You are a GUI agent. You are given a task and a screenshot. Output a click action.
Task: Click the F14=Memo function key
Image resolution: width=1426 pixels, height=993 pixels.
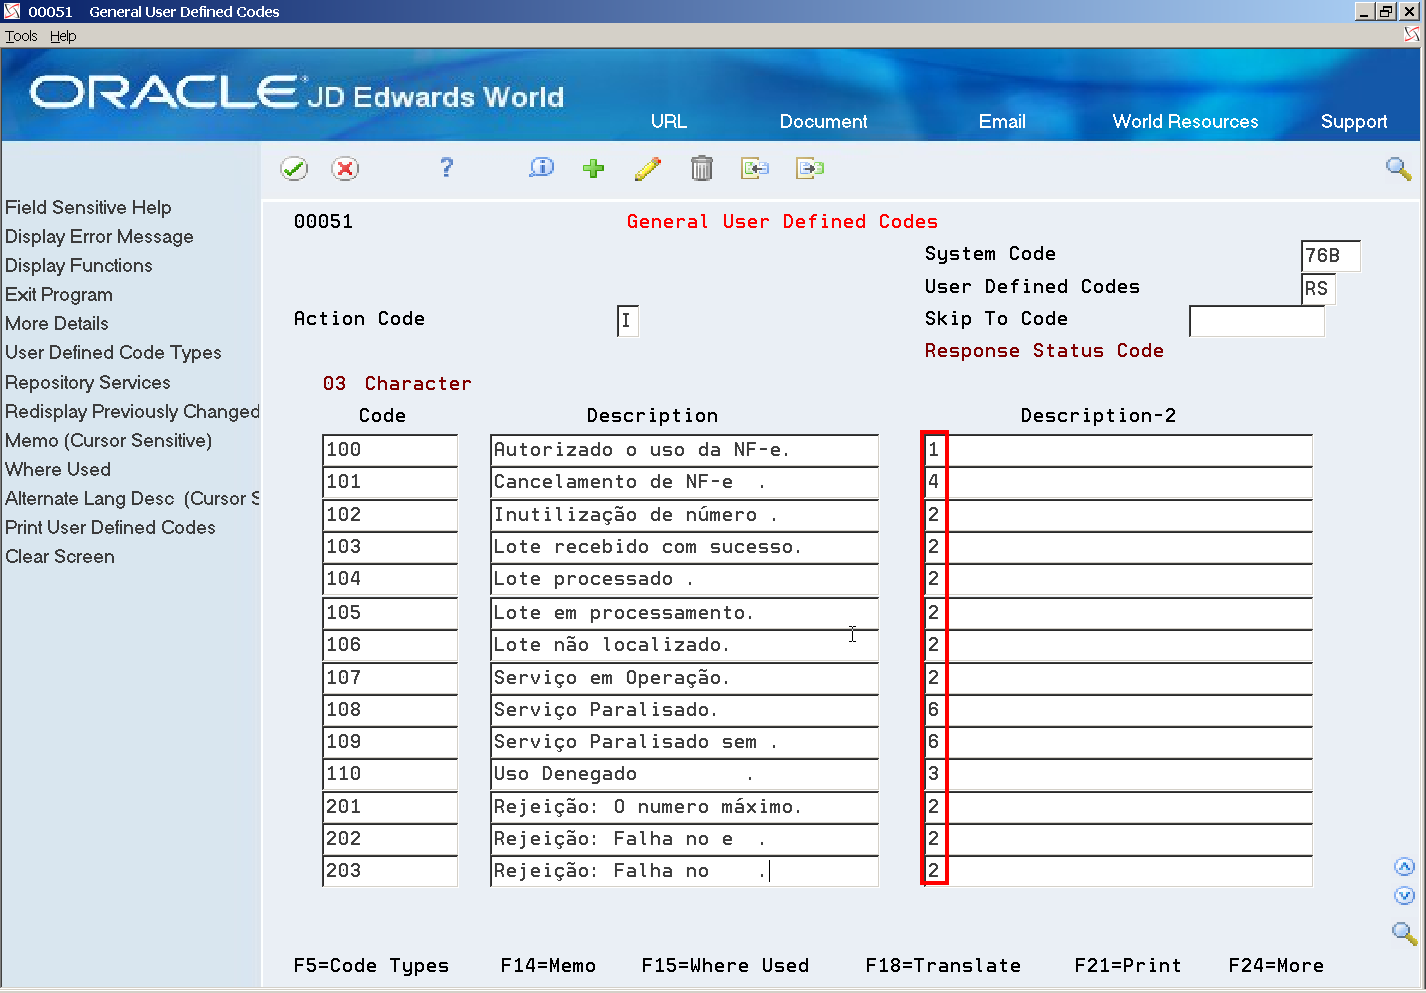(x=548, y=966)
